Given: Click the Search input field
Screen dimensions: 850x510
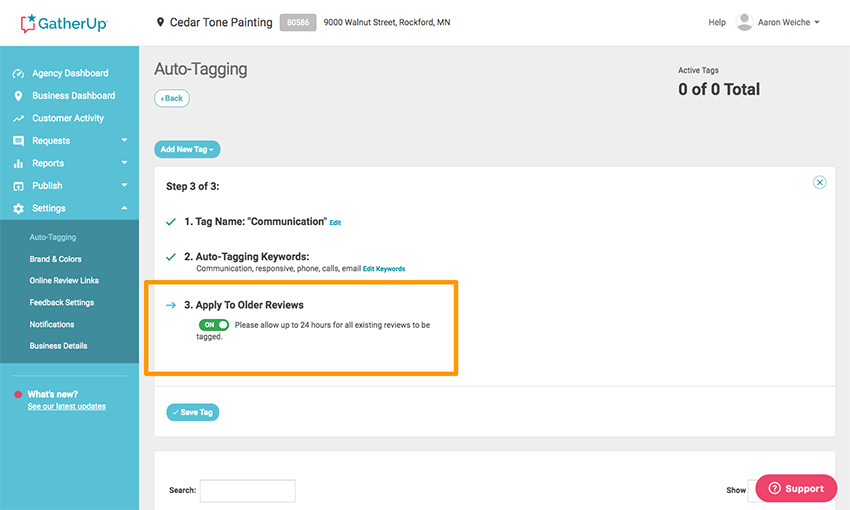Looking at the screenshot, I should (248, 490).
